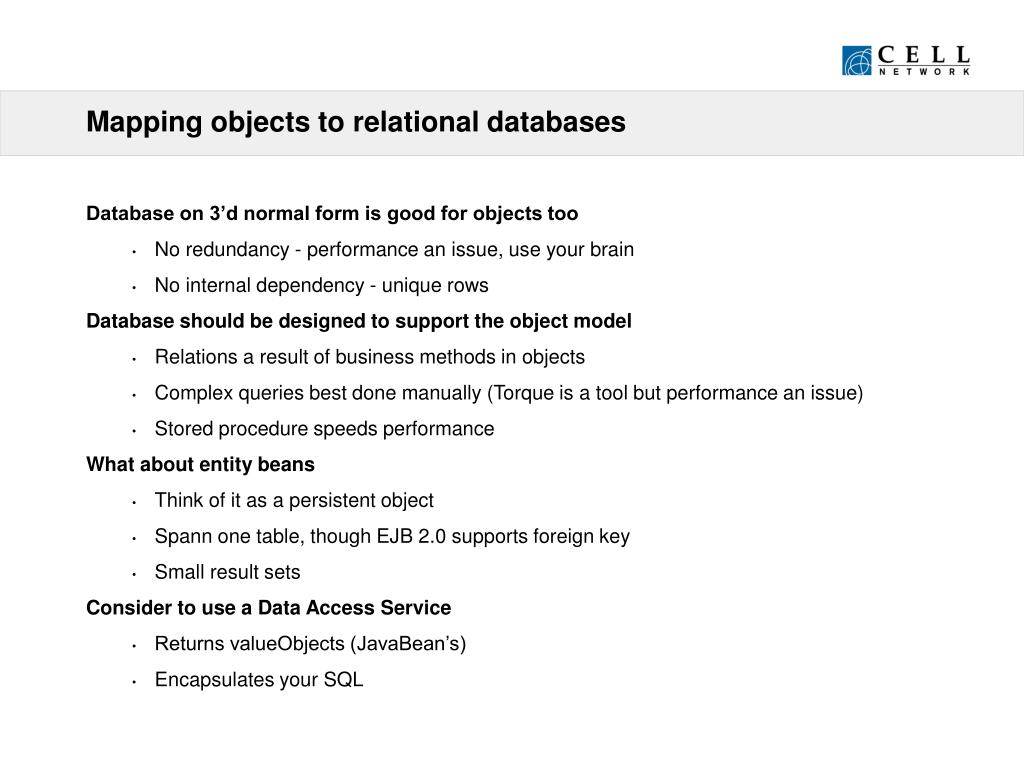The height and width of the screenshot is (768, 1024).
Task: Click 'Returns valueObjects (JavaBean's)' line
Action: click(x=310, y=644)
